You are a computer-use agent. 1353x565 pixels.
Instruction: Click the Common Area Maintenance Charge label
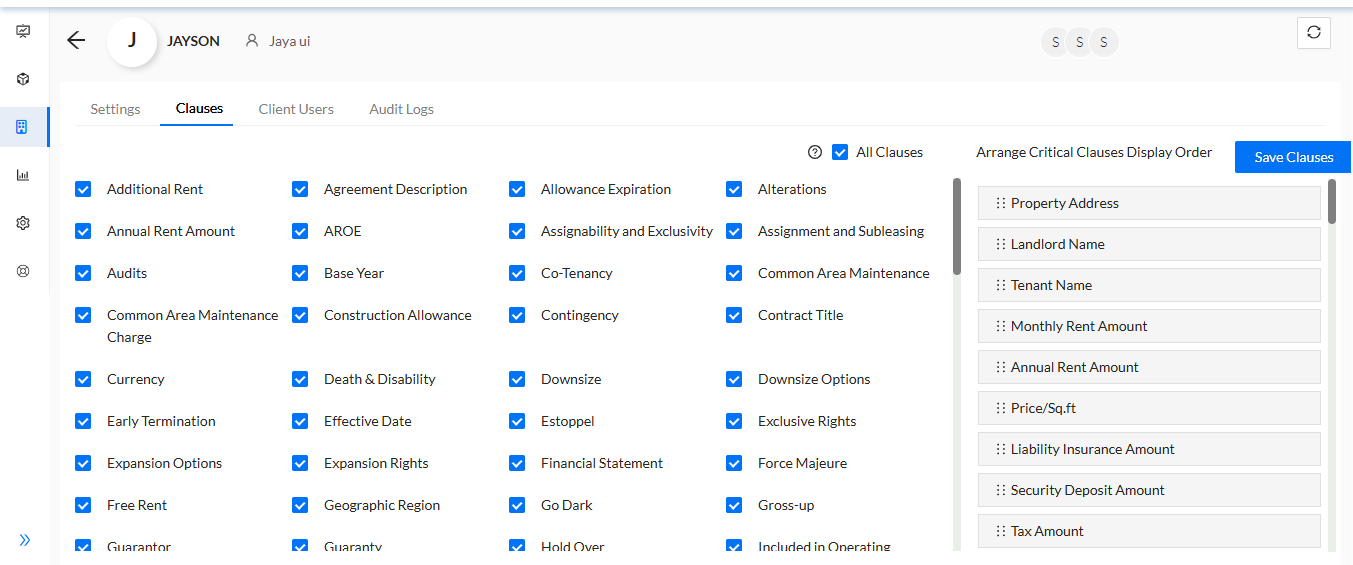(193, 326)
